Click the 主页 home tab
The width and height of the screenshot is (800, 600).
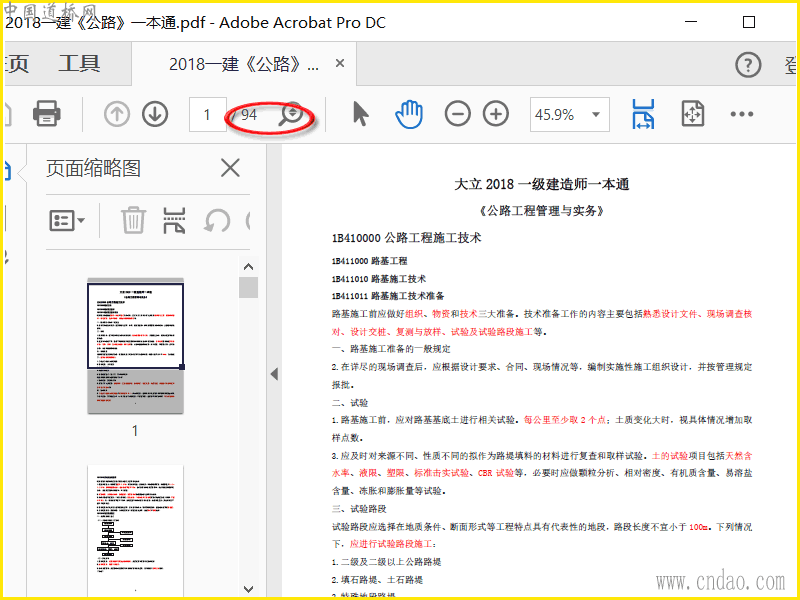coord(16,64)
